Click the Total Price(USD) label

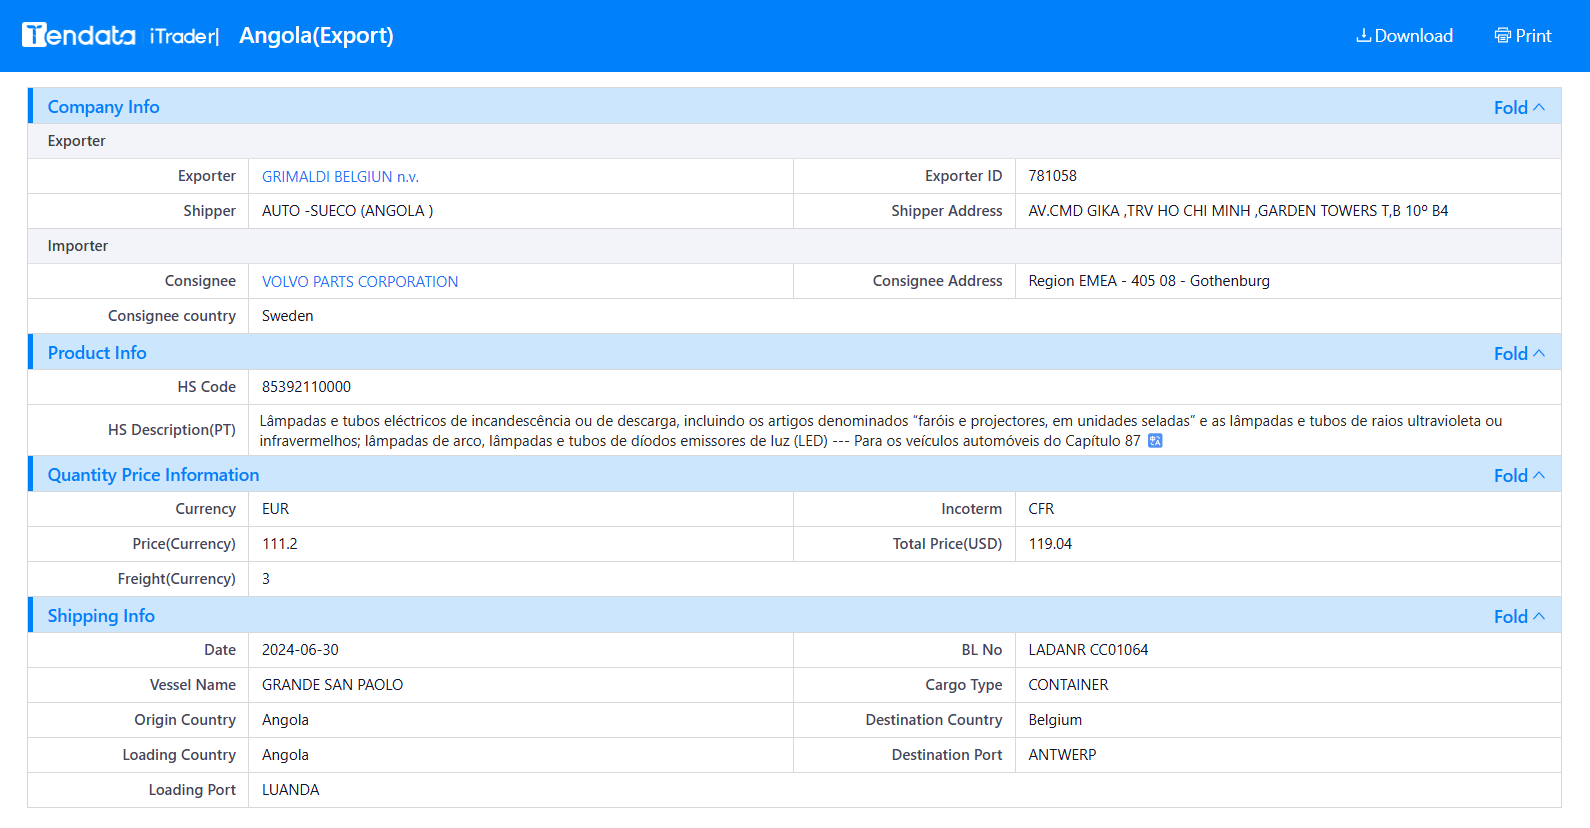(947, 544)
